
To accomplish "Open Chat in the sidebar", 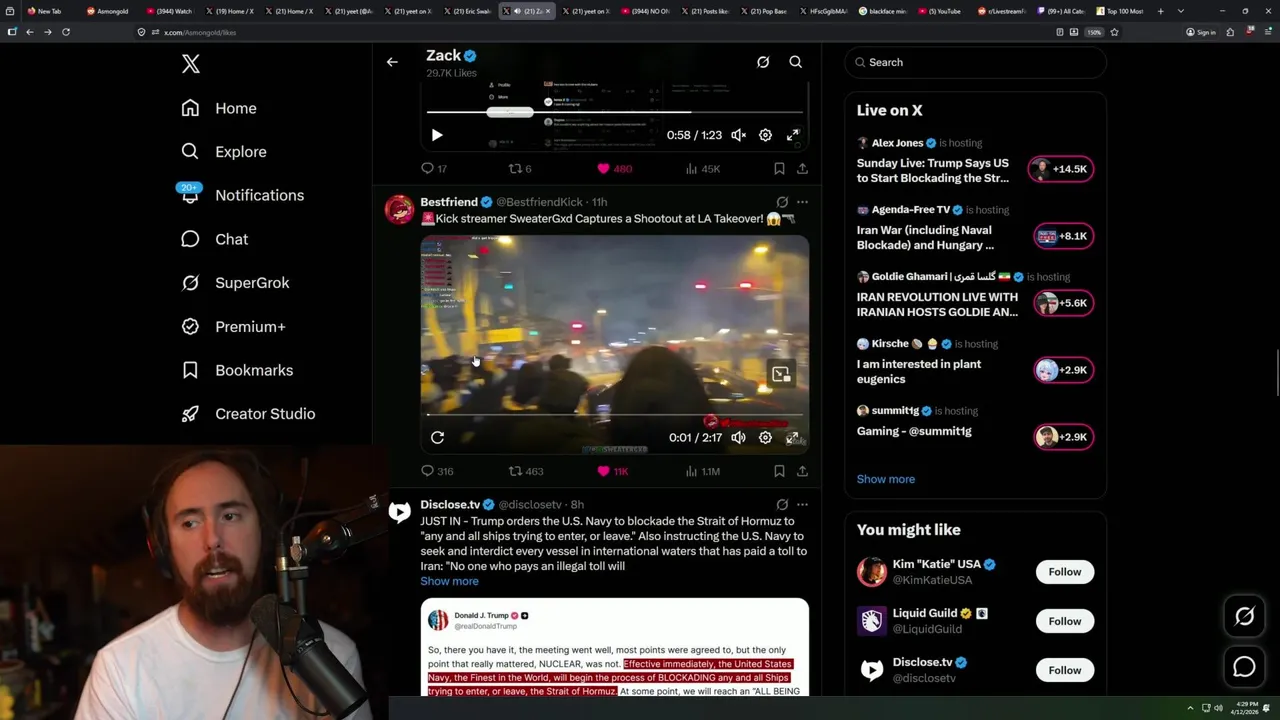I will [214, 239].
